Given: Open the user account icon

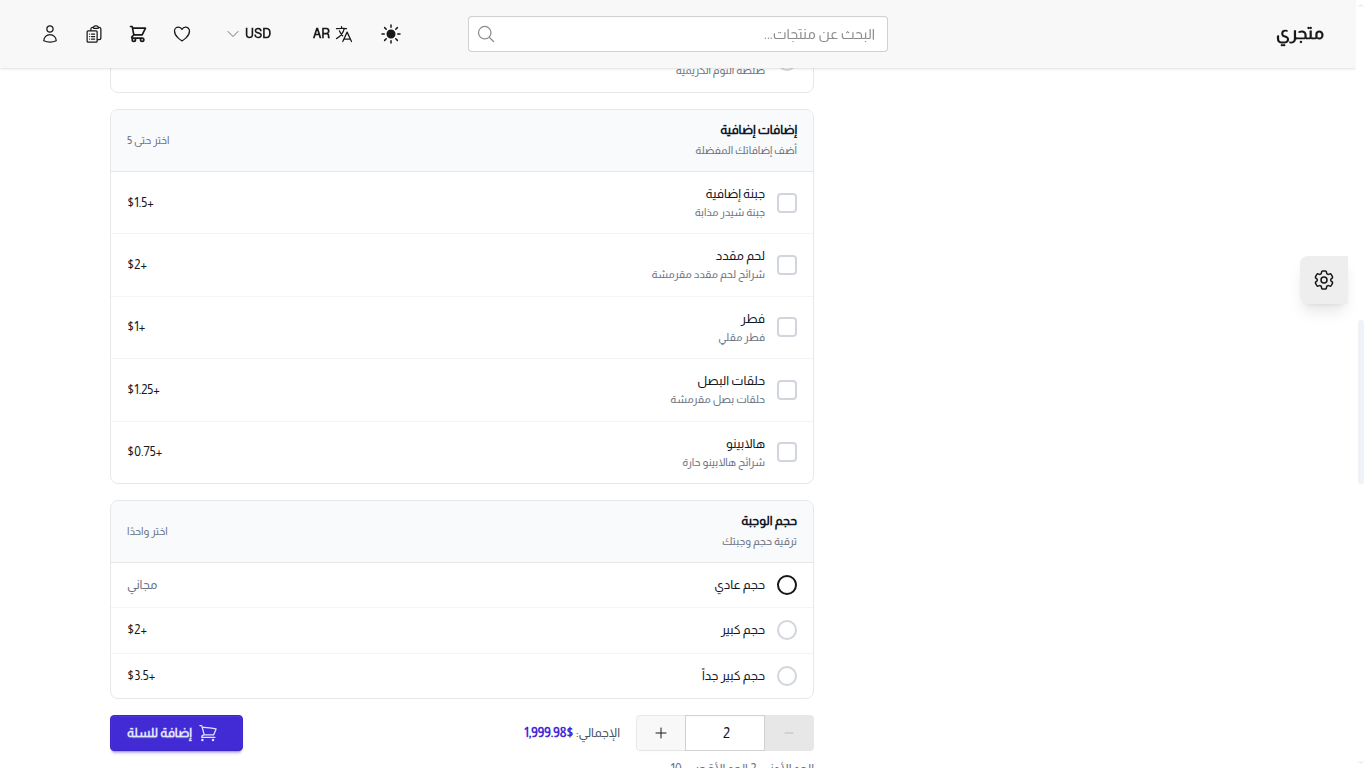Looking at the screenshot, I should click(x=50, y=33).
